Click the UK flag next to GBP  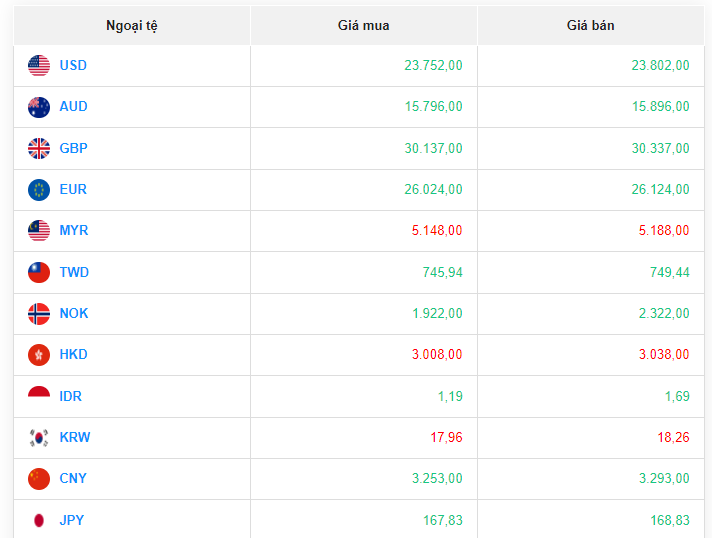pos(39,149)
